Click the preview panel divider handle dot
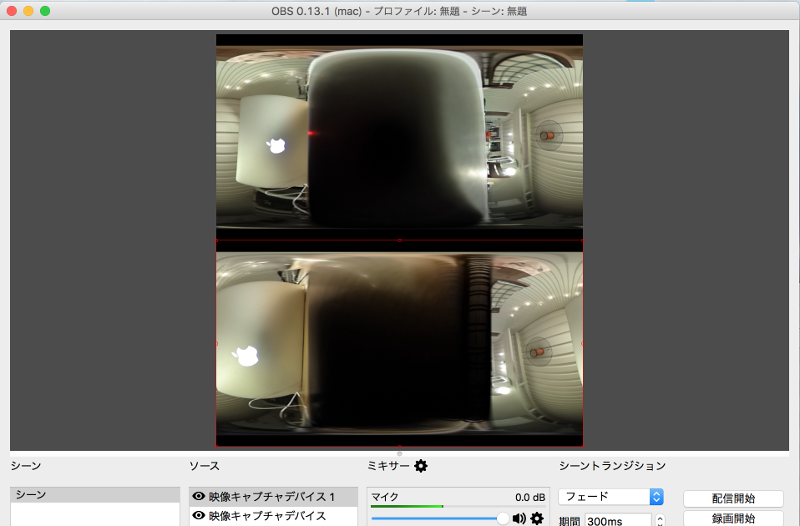The image size is (800, 526). (x=399, y=454)
